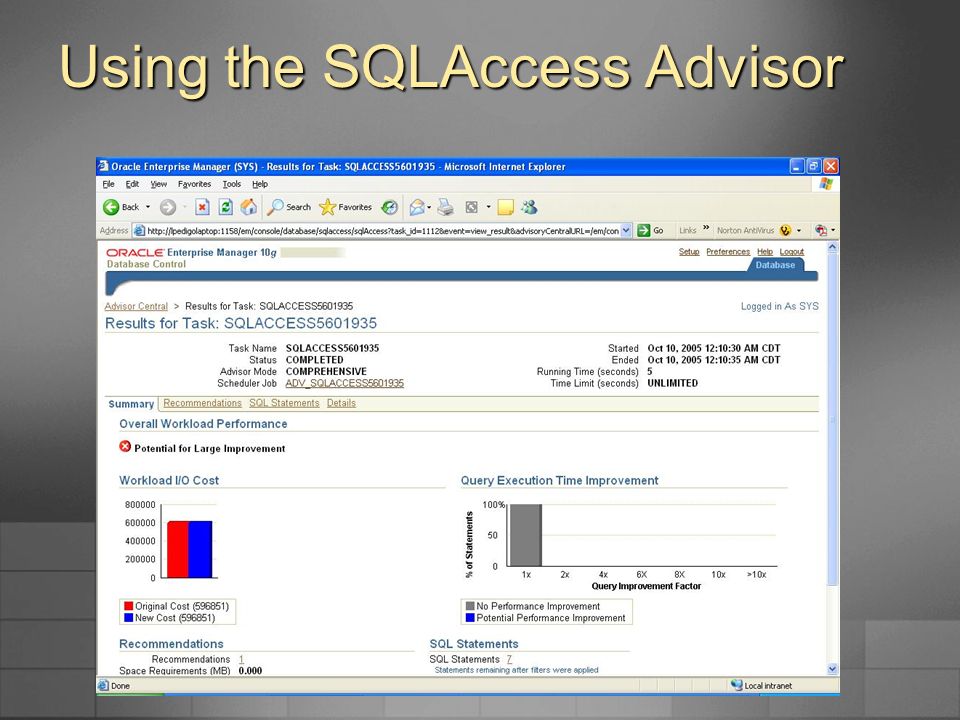960x720 pixels.
Task: Click the Print printer icon
Action: (x=446, y=208)
